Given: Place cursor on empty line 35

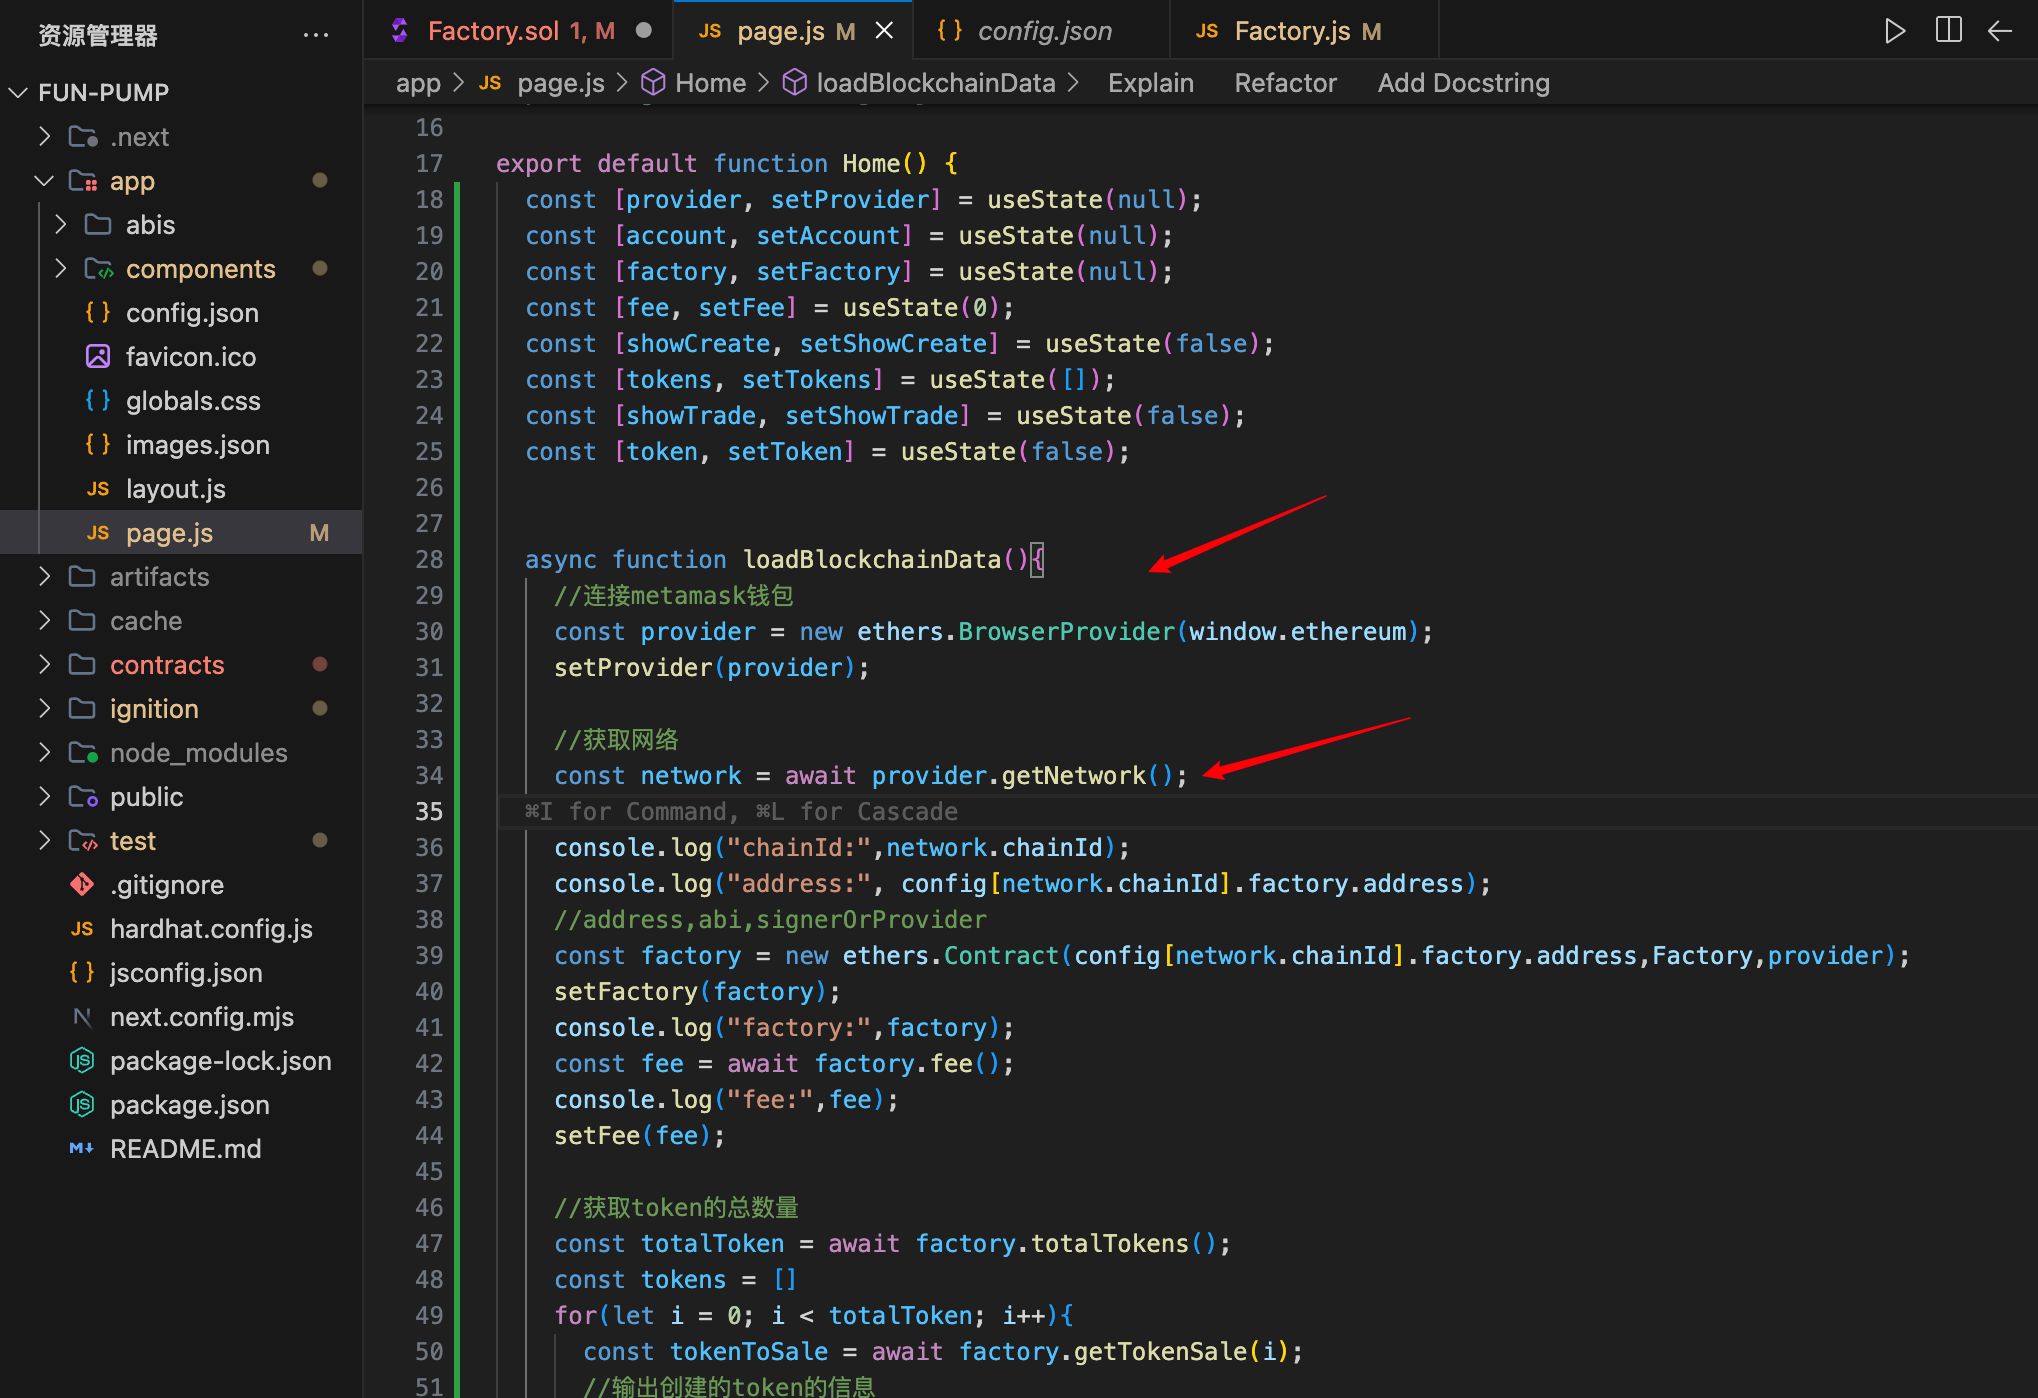Looking at the screenshot, I should [1268, 811].
